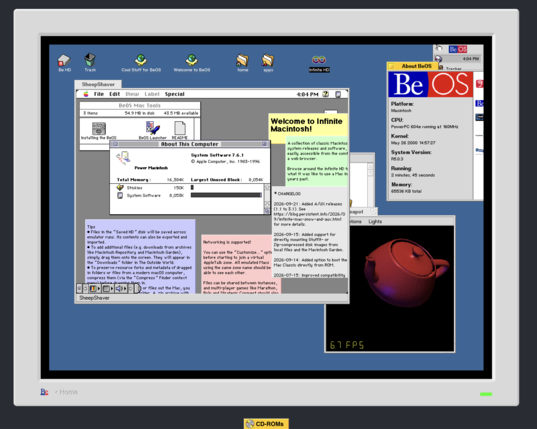The width and height of the screenshot is (537, 429).
Task: Click the purple Tips sticky note
Action: click(140, 256)
